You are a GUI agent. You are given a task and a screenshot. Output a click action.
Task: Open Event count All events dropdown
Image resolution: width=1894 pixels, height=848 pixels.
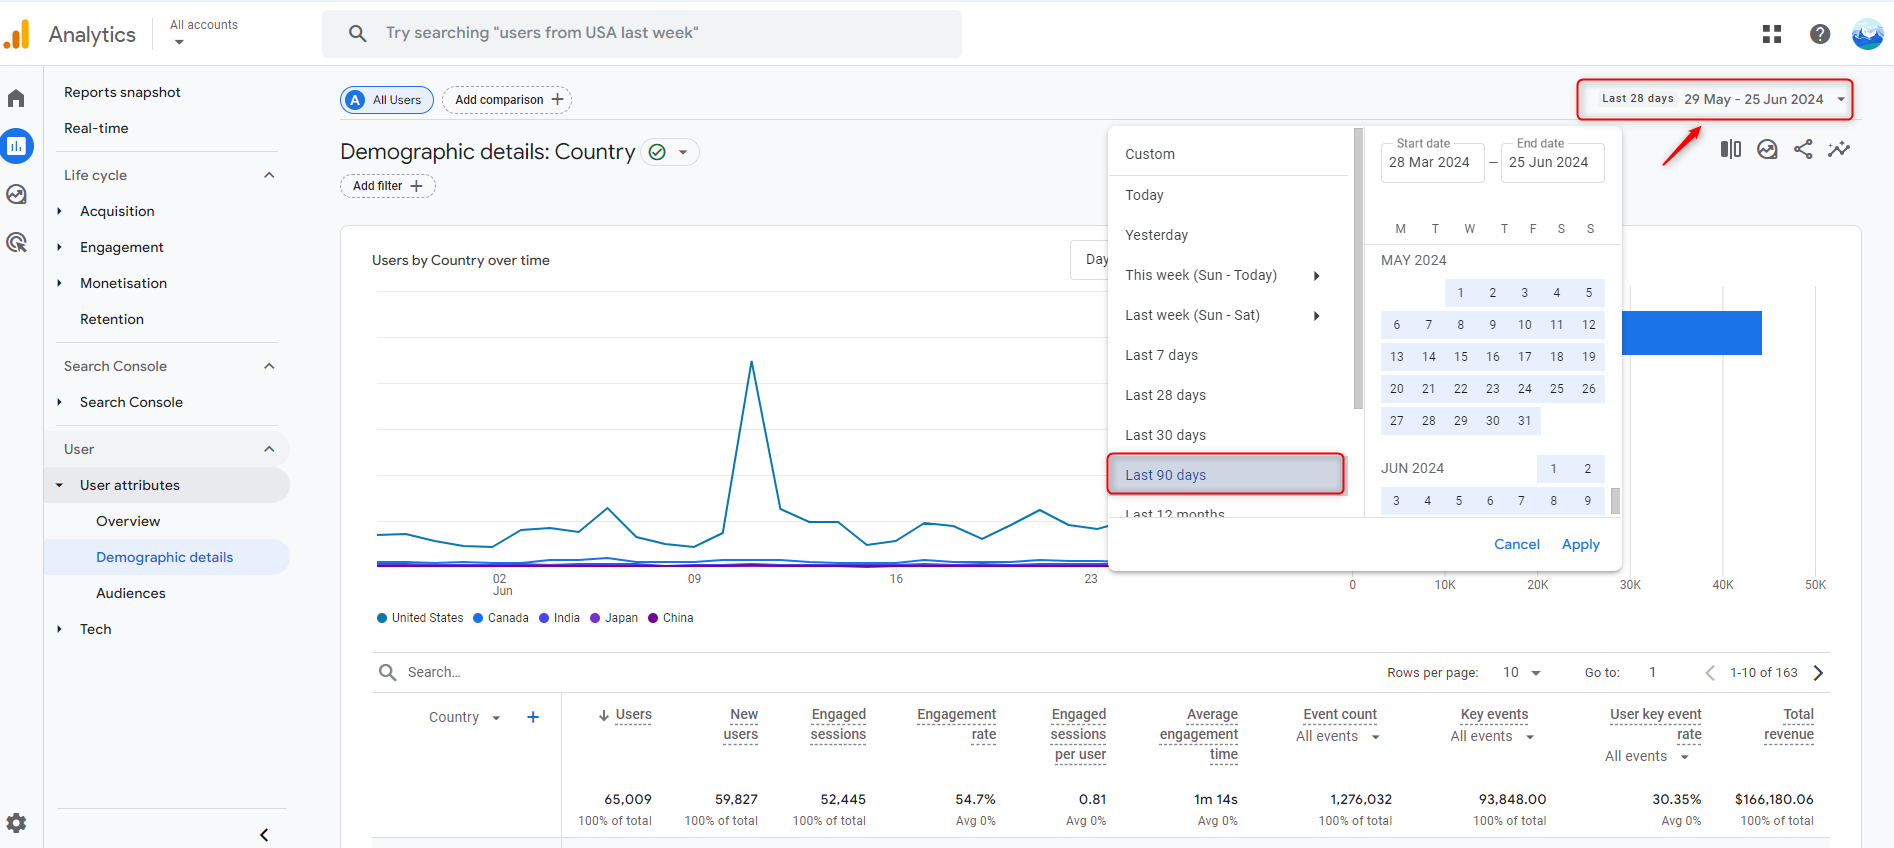point(1338,737)
